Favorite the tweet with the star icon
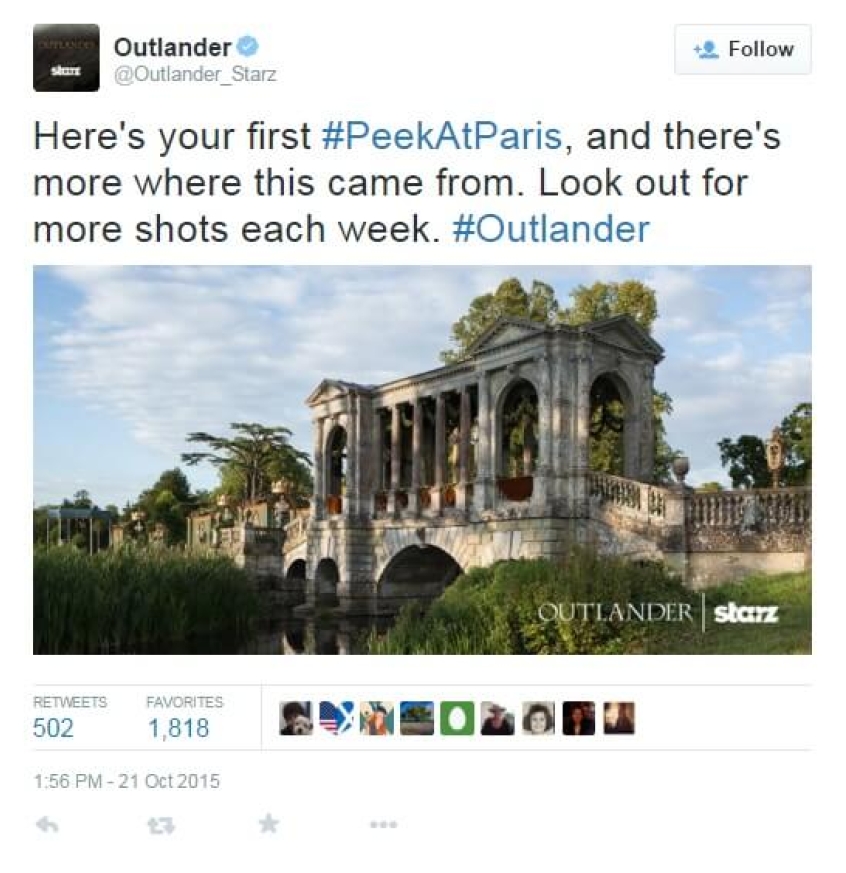Image resolution: width=846 pixels, height=873 pixels. [x=269, y=824]
